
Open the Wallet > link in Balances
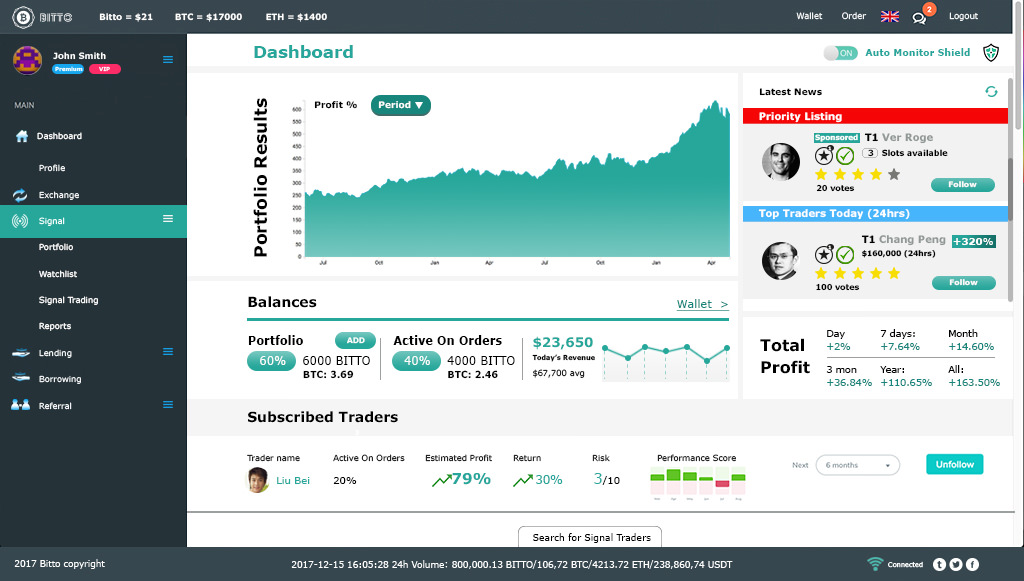tap(702, 304)
